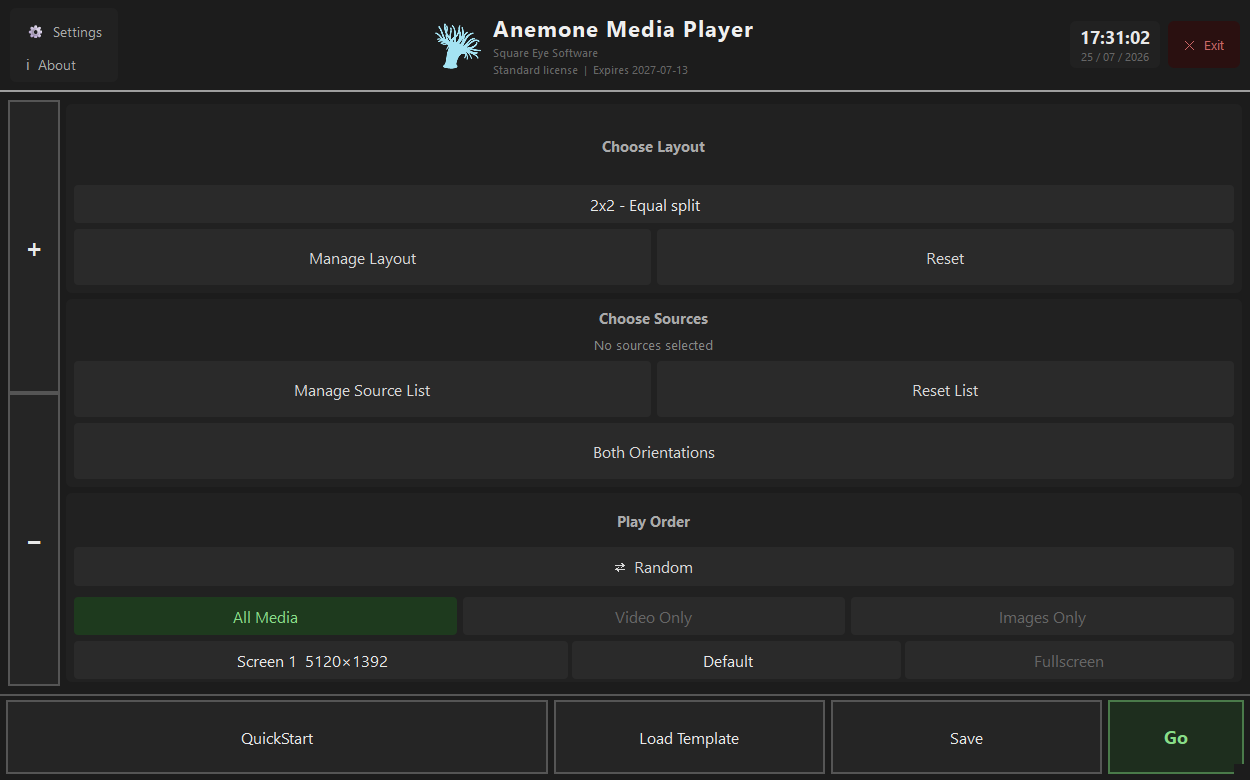Click the minus zoom-out button
This screenshot has width=1250, height=780.
(34, 542)
